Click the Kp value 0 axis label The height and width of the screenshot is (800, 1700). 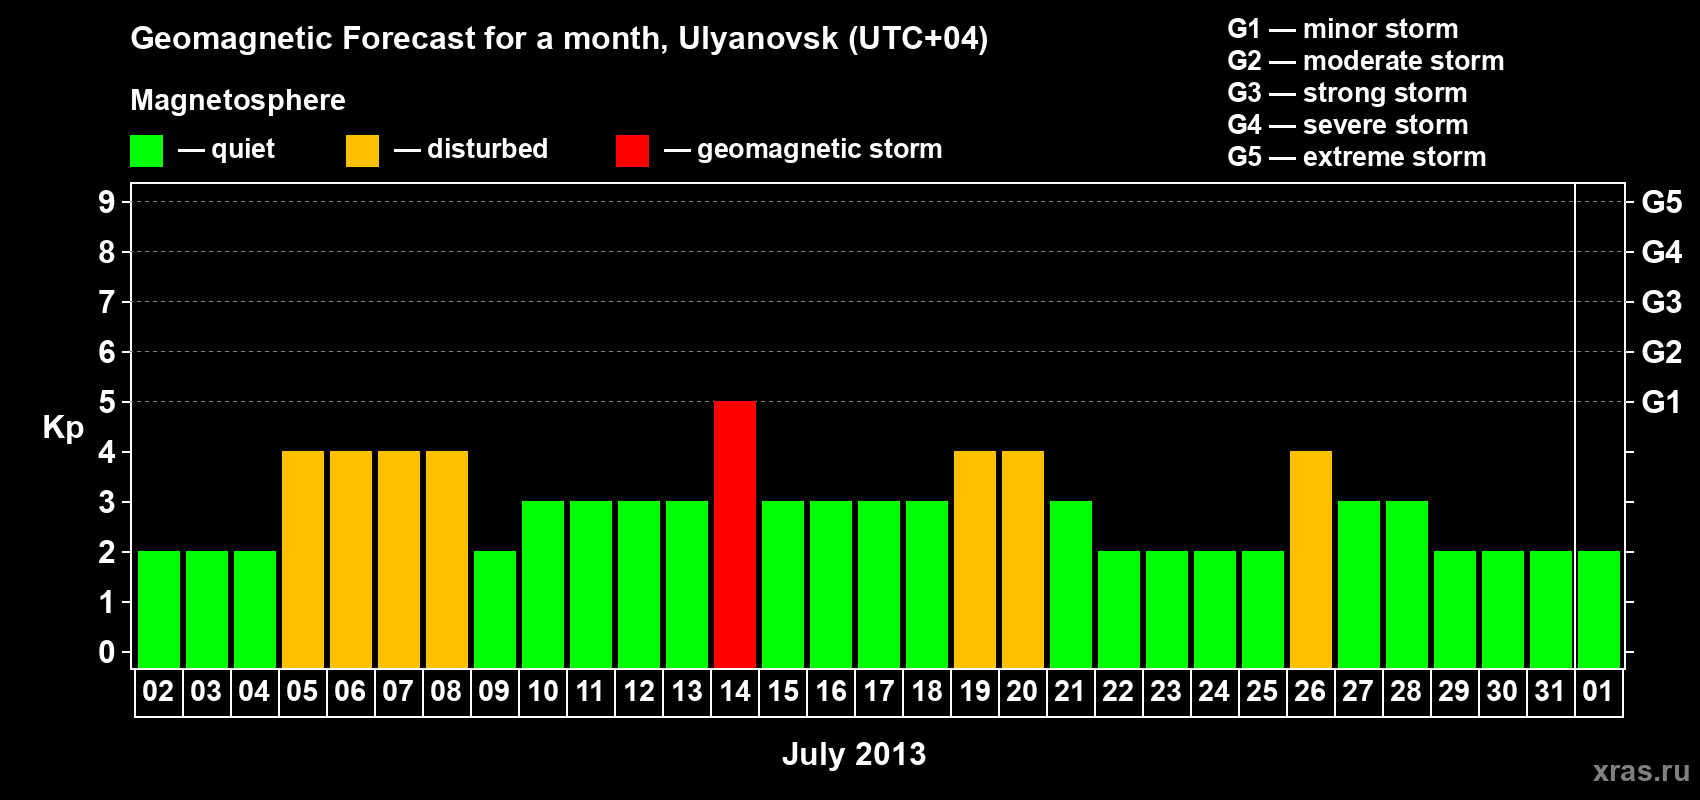point(107,652)
